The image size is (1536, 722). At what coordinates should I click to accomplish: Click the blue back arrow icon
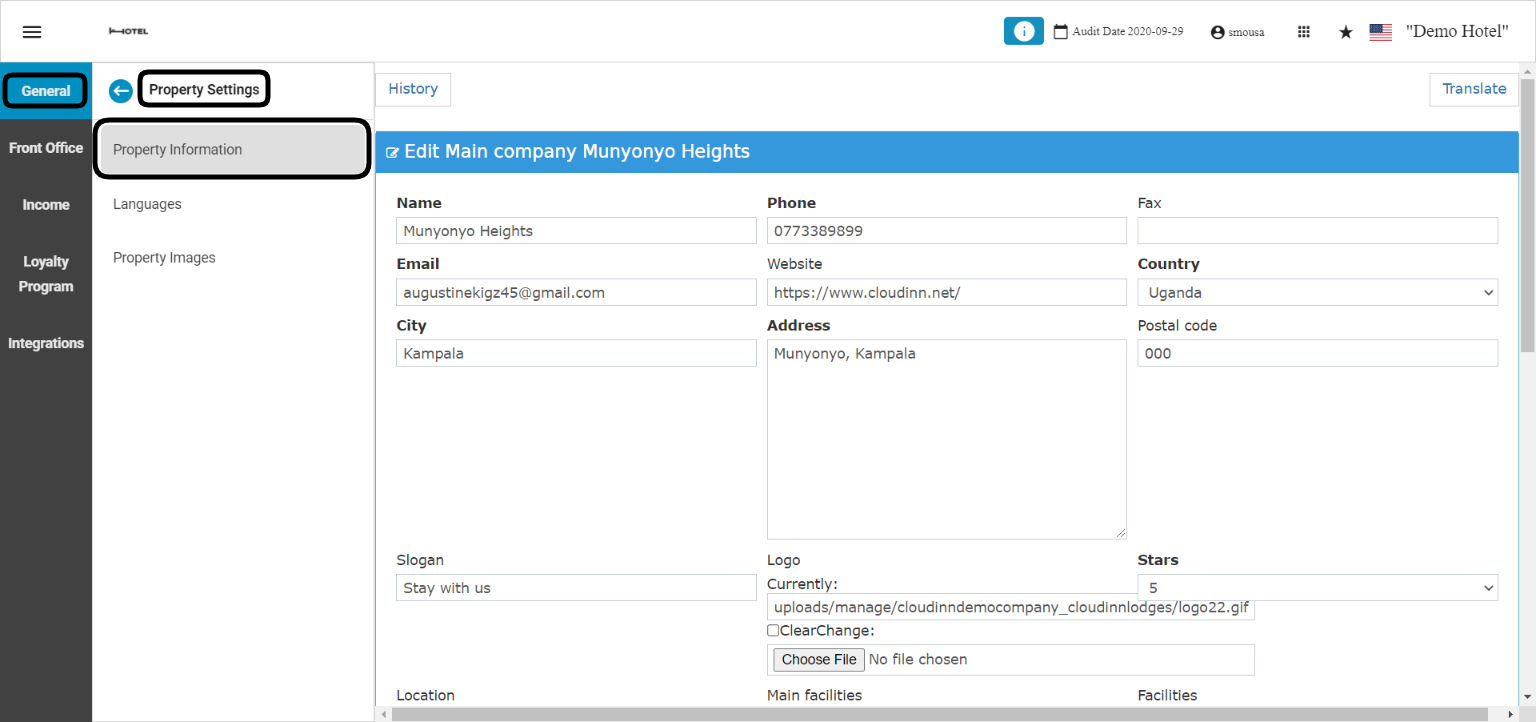pos(121,91)
